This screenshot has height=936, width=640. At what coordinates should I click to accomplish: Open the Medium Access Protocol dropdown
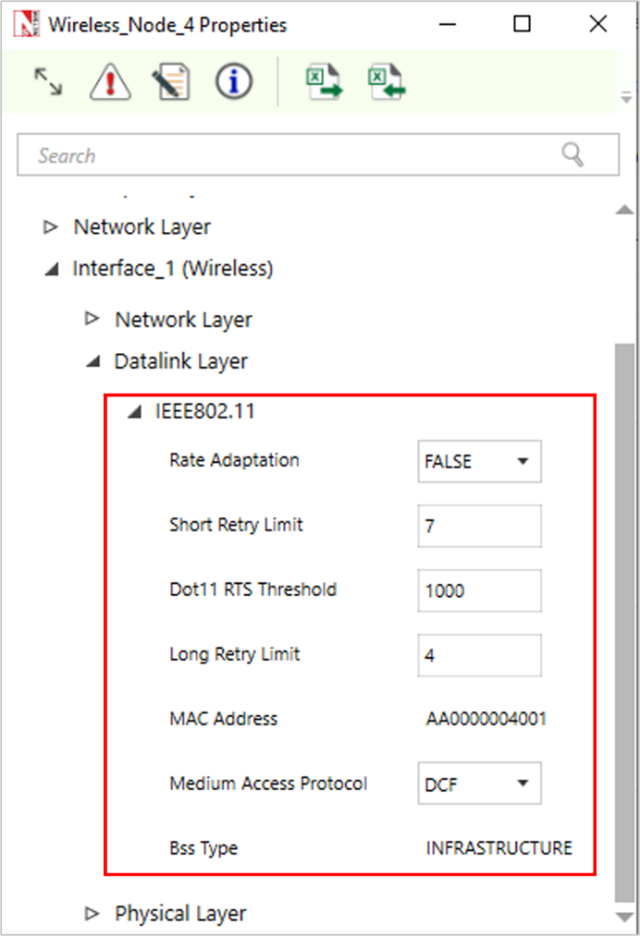479,783
